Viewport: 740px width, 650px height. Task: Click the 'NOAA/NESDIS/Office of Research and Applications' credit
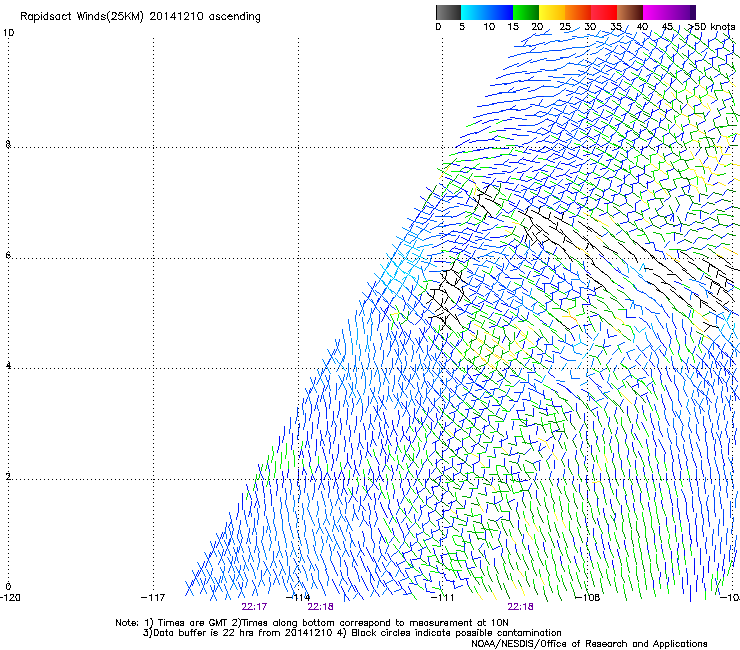(x=589, y=644)
